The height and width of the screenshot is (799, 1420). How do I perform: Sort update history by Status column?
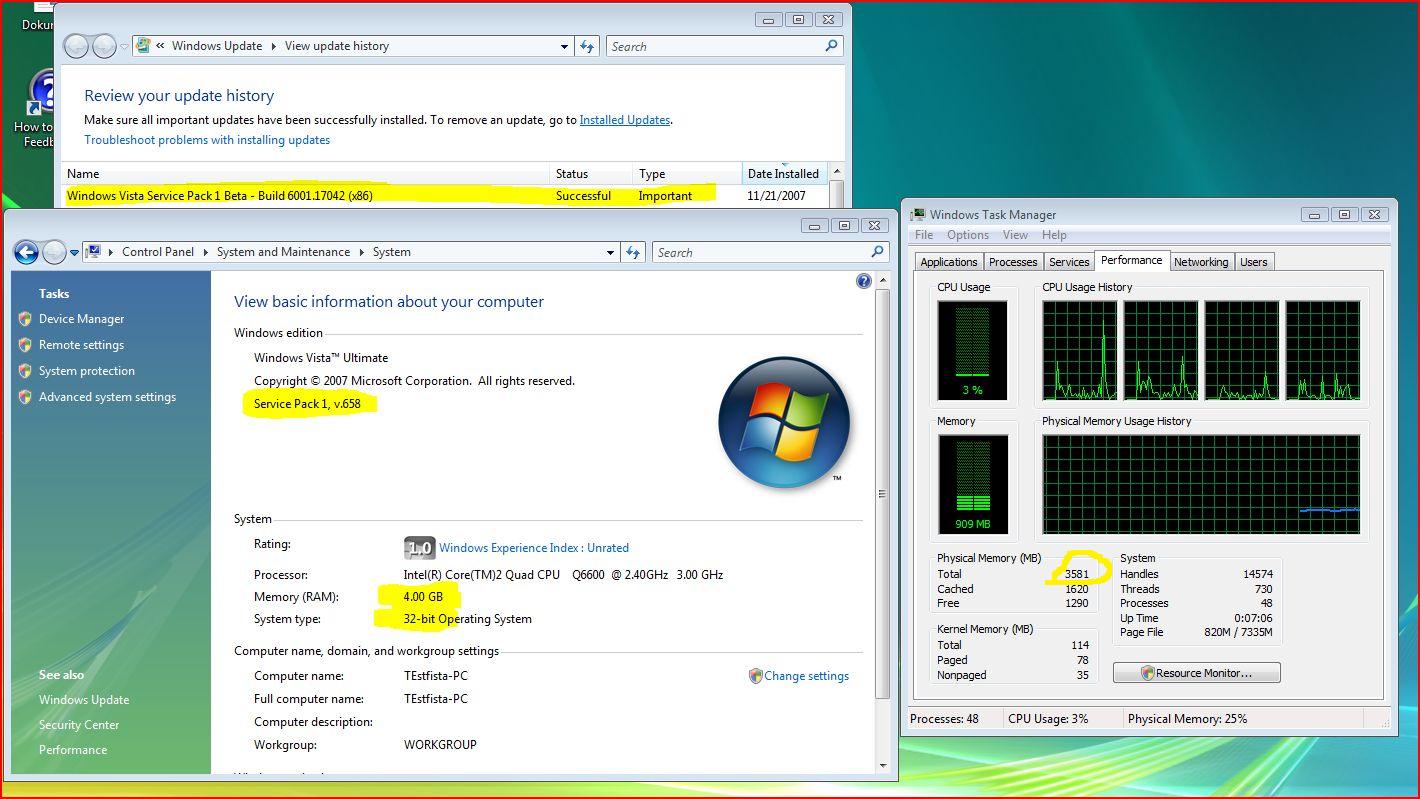[x=591, y=173]
